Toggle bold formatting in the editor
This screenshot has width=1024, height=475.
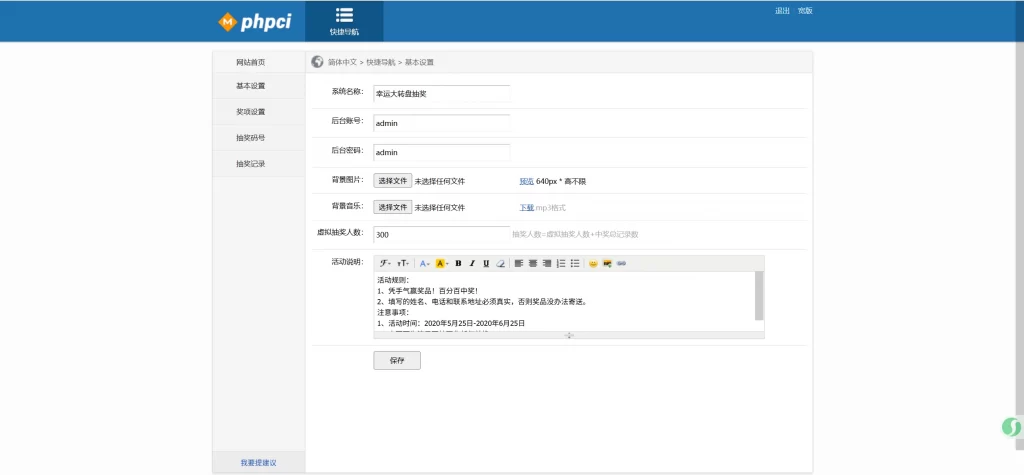point(458,263)
